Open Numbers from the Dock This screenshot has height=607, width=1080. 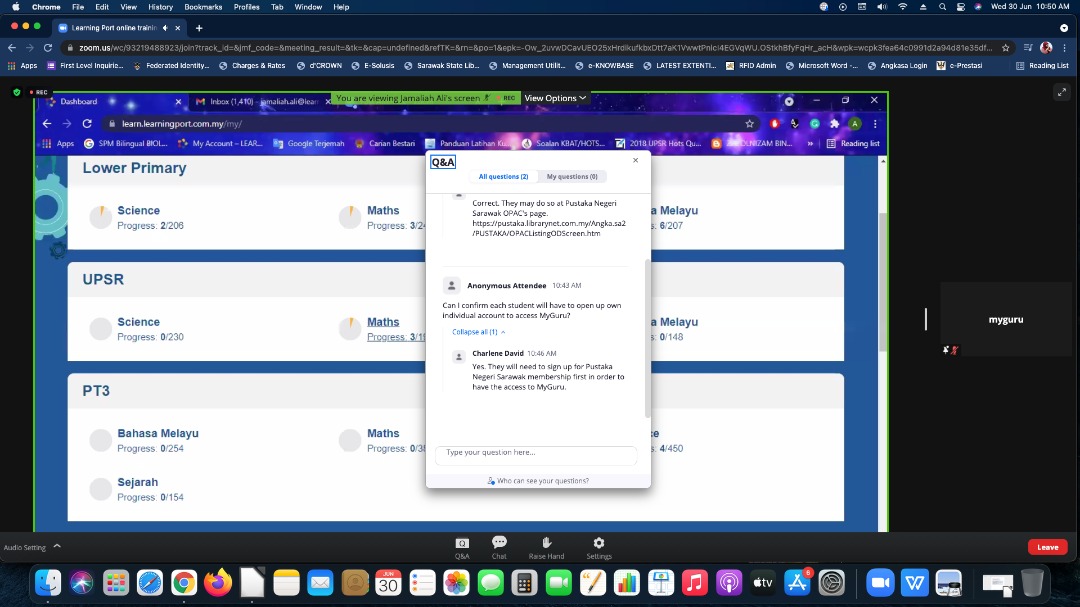(x=627, y=583)
